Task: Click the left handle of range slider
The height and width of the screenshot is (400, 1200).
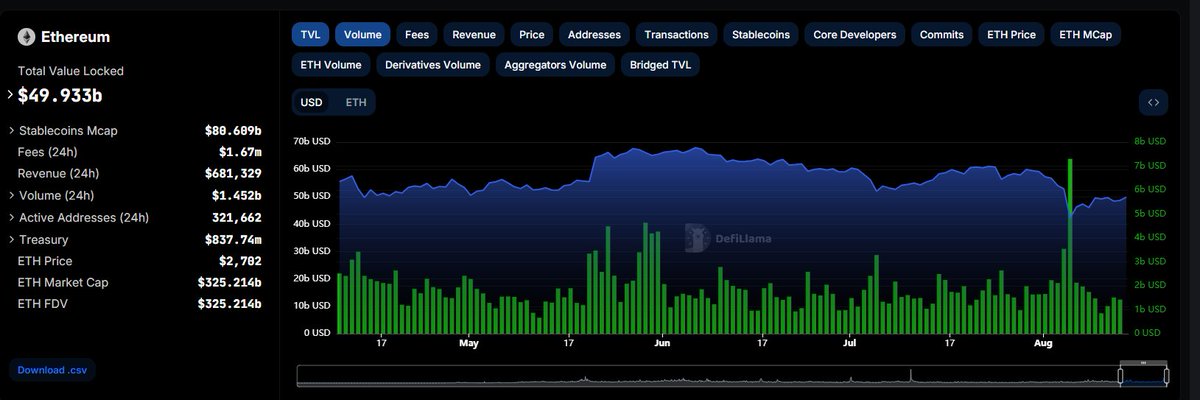Action: pyautogui.click(x=1121, y=376)
